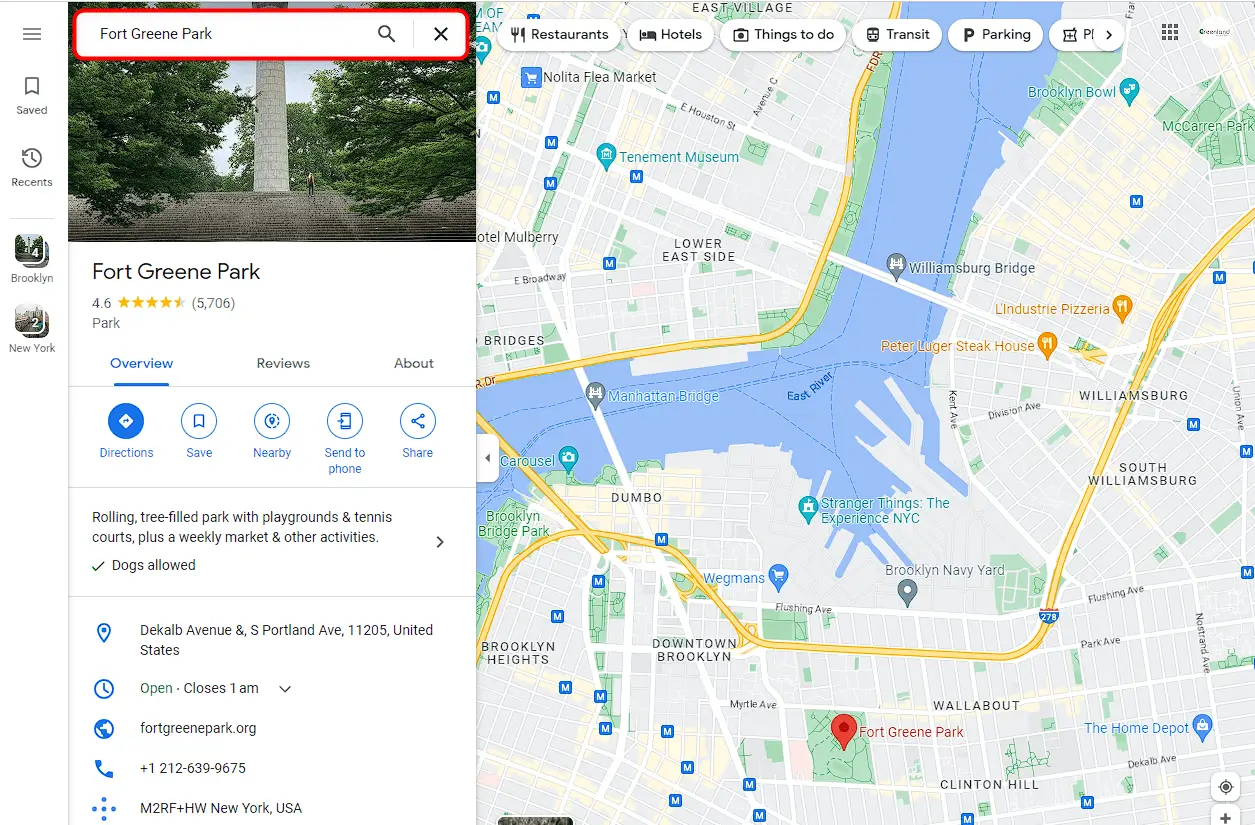The height and width of the screenshot is (825, 1255).
Task: Open Saved places in sidebar
Action: pos(32,96)
